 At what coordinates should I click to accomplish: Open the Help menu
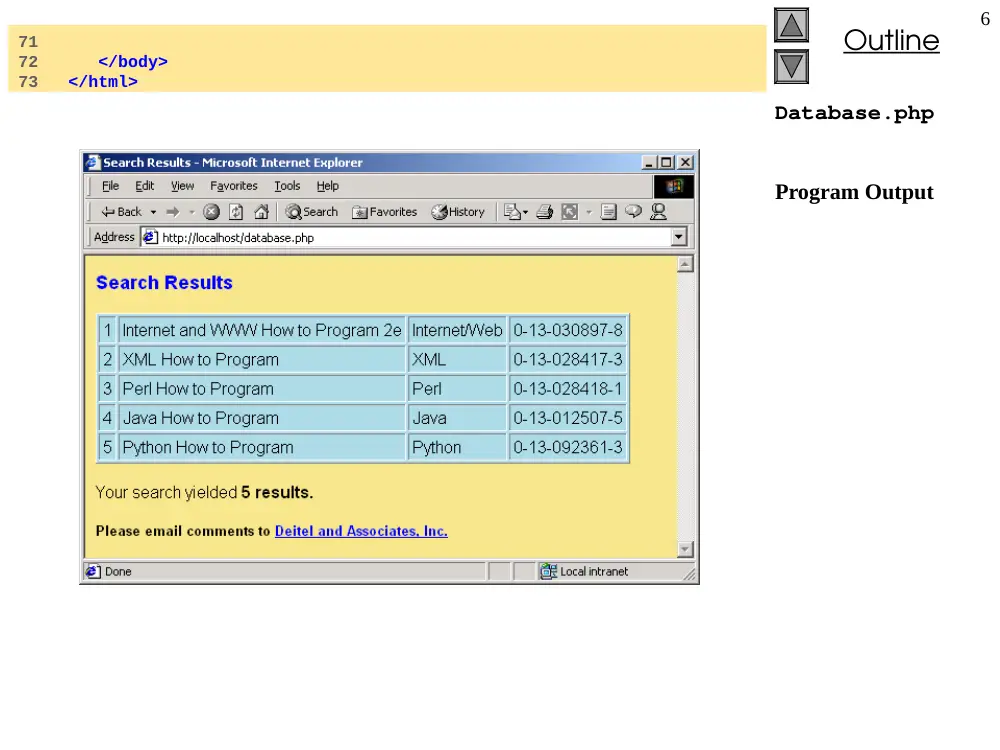tap(328, 186)
